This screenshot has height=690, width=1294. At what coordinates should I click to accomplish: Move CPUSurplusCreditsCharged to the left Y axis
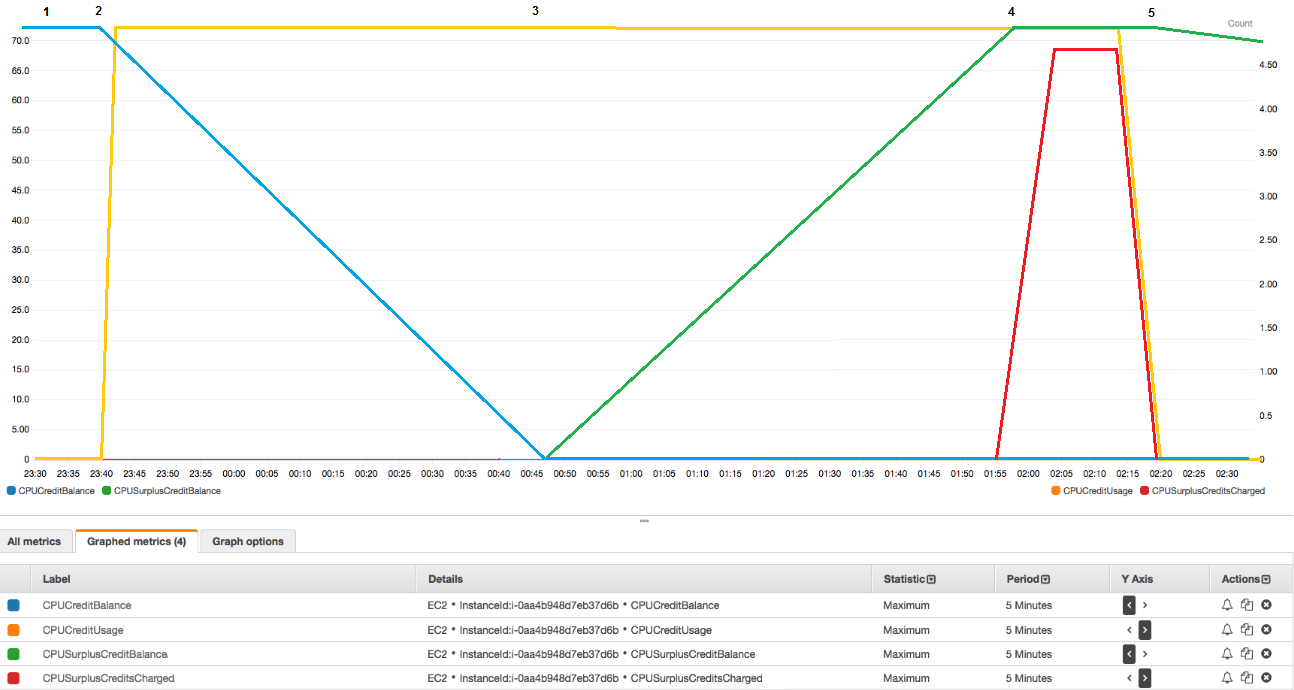(1128, 678)
